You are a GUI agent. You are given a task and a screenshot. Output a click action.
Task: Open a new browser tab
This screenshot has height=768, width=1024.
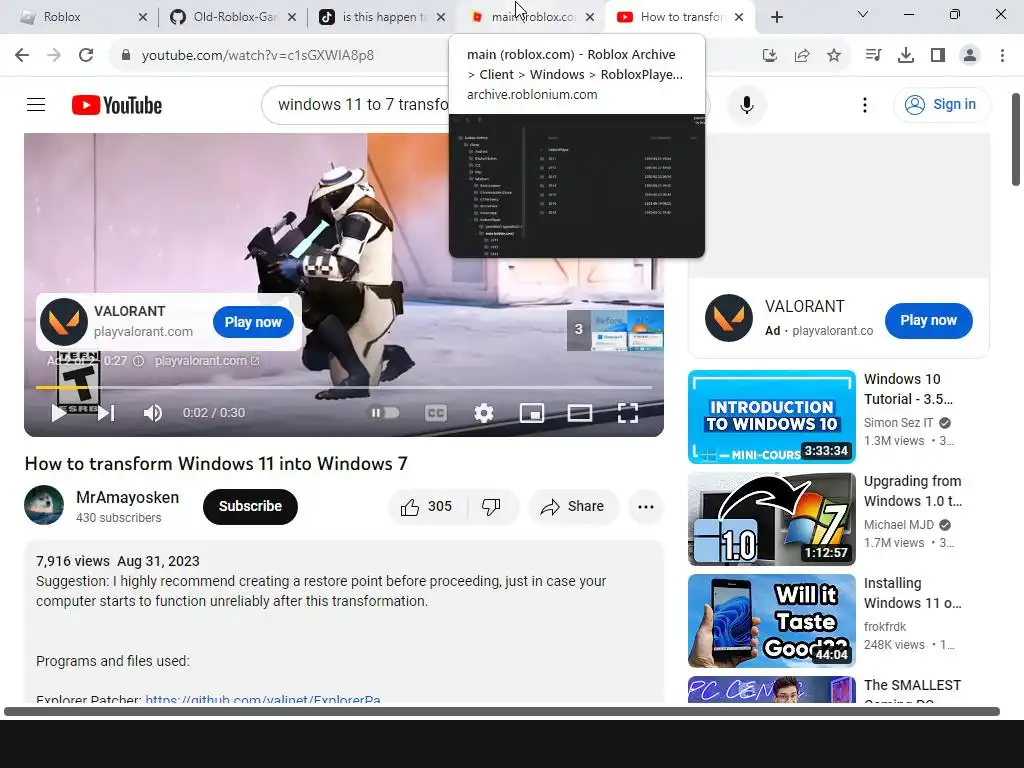tap(776, 18)
